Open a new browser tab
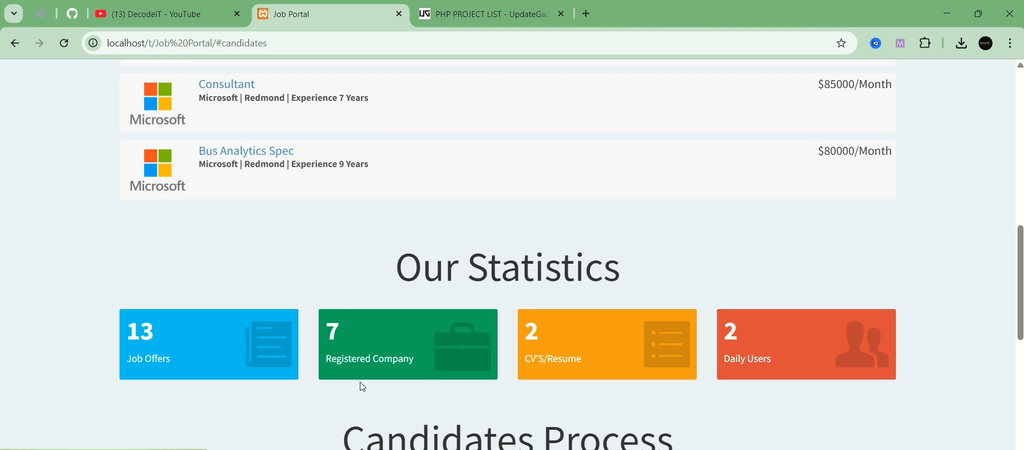 coord(586,14)
